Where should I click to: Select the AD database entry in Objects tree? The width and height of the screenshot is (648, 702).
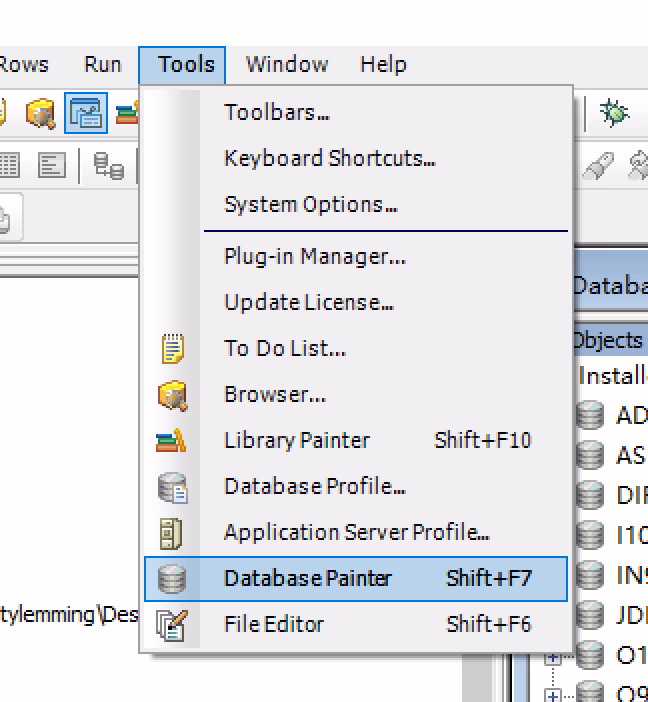(630, 416)
